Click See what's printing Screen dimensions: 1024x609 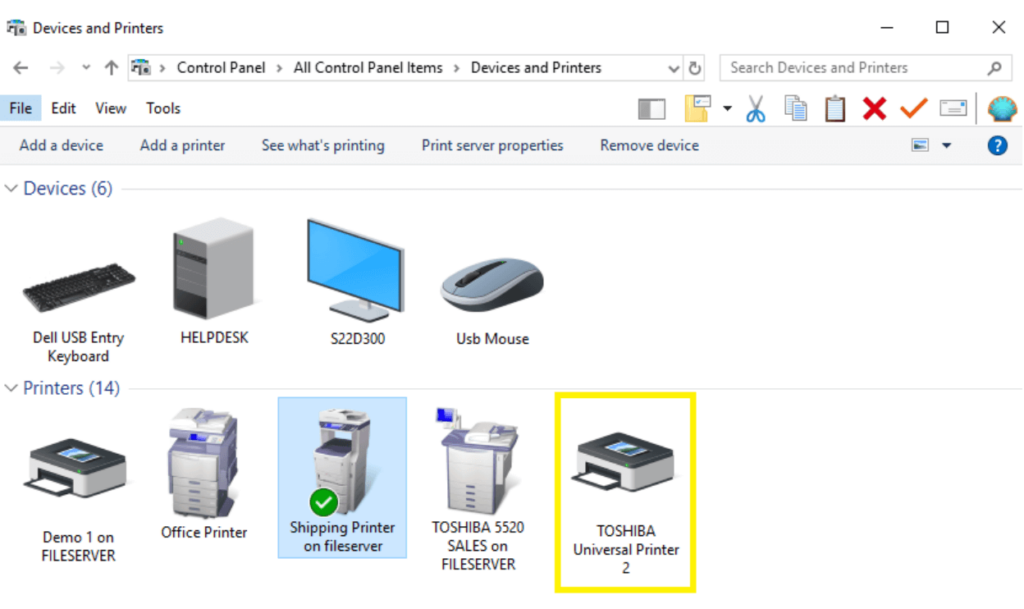coord(323,146)
